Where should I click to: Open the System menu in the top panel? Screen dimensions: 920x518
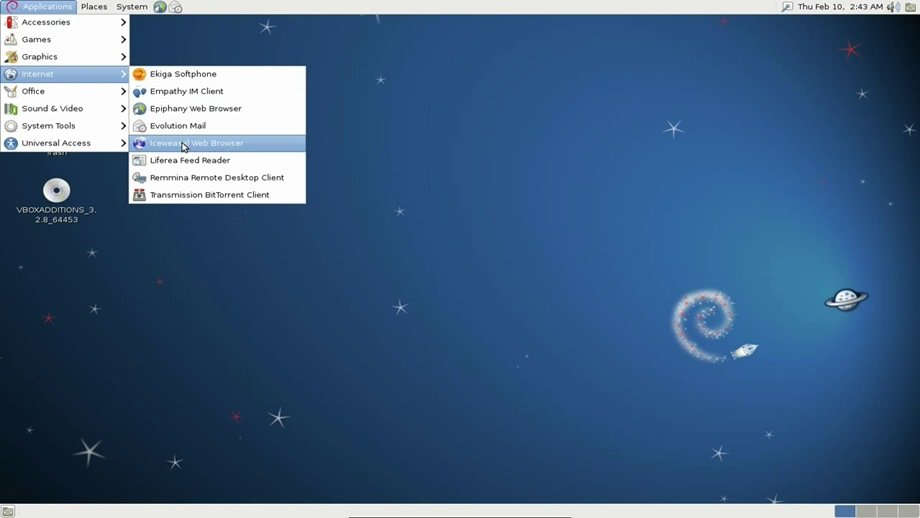(x=131, y=7)
